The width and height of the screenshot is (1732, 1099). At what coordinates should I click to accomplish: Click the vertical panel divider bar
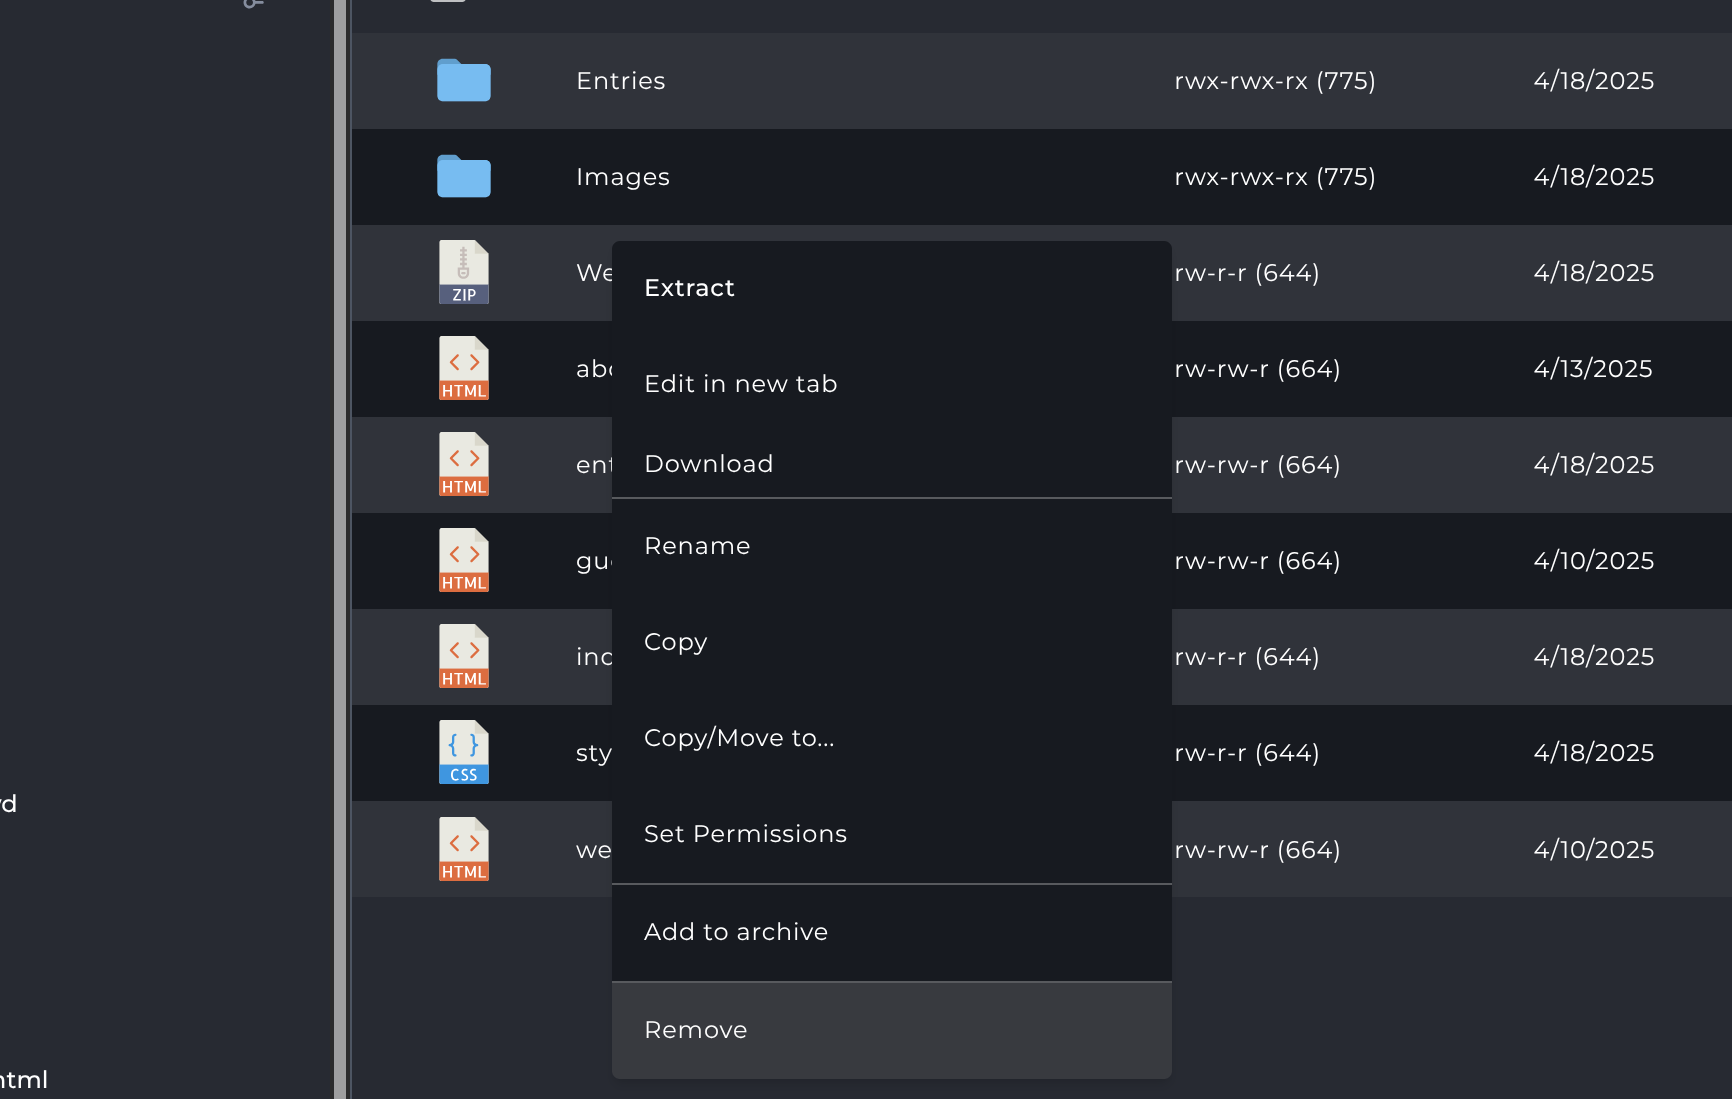coord(340,550)
